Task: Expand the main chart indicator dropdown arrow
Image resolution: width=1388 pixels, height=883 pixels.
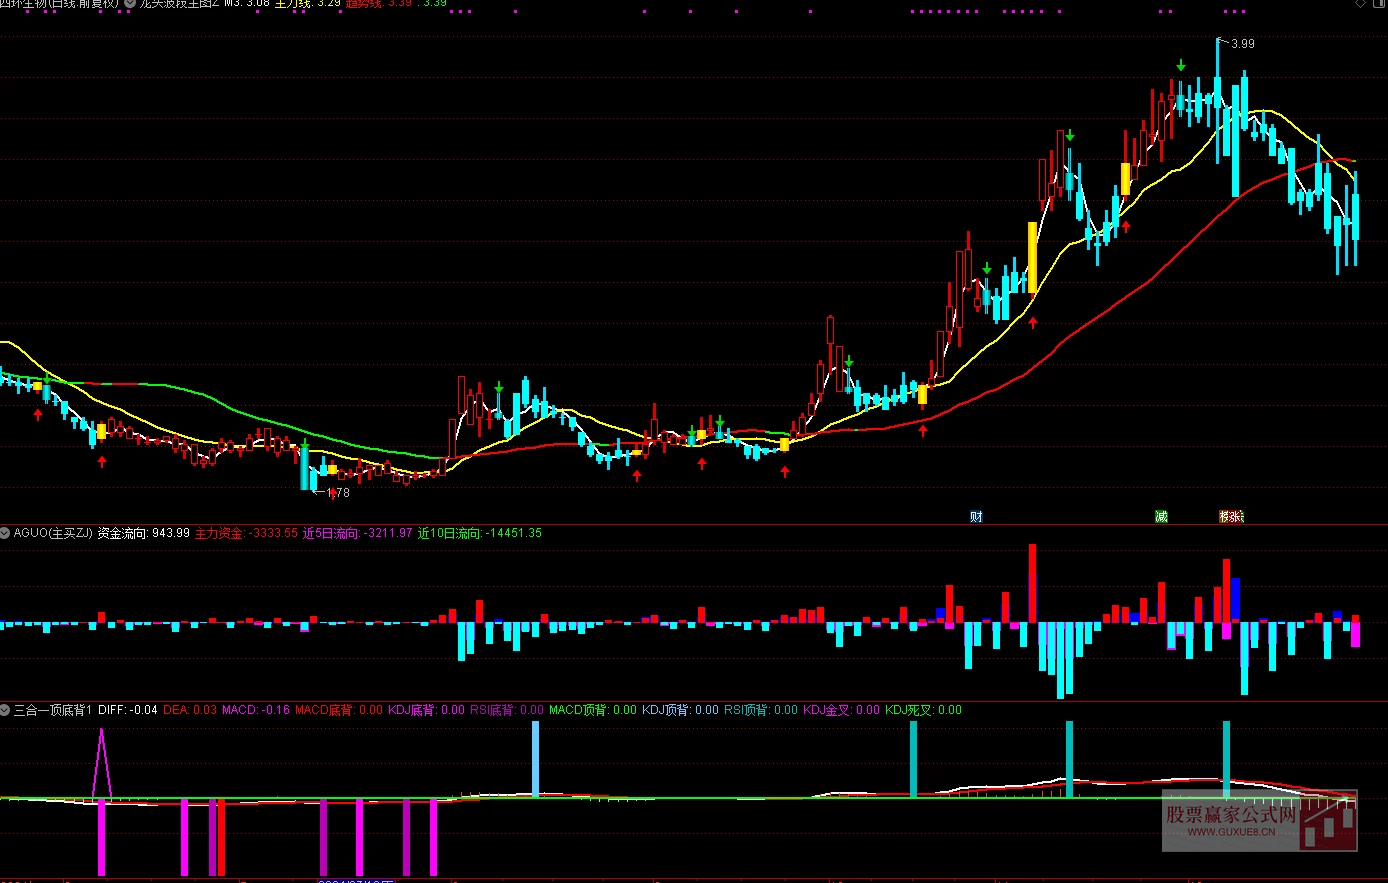Action: coord(130,4)
